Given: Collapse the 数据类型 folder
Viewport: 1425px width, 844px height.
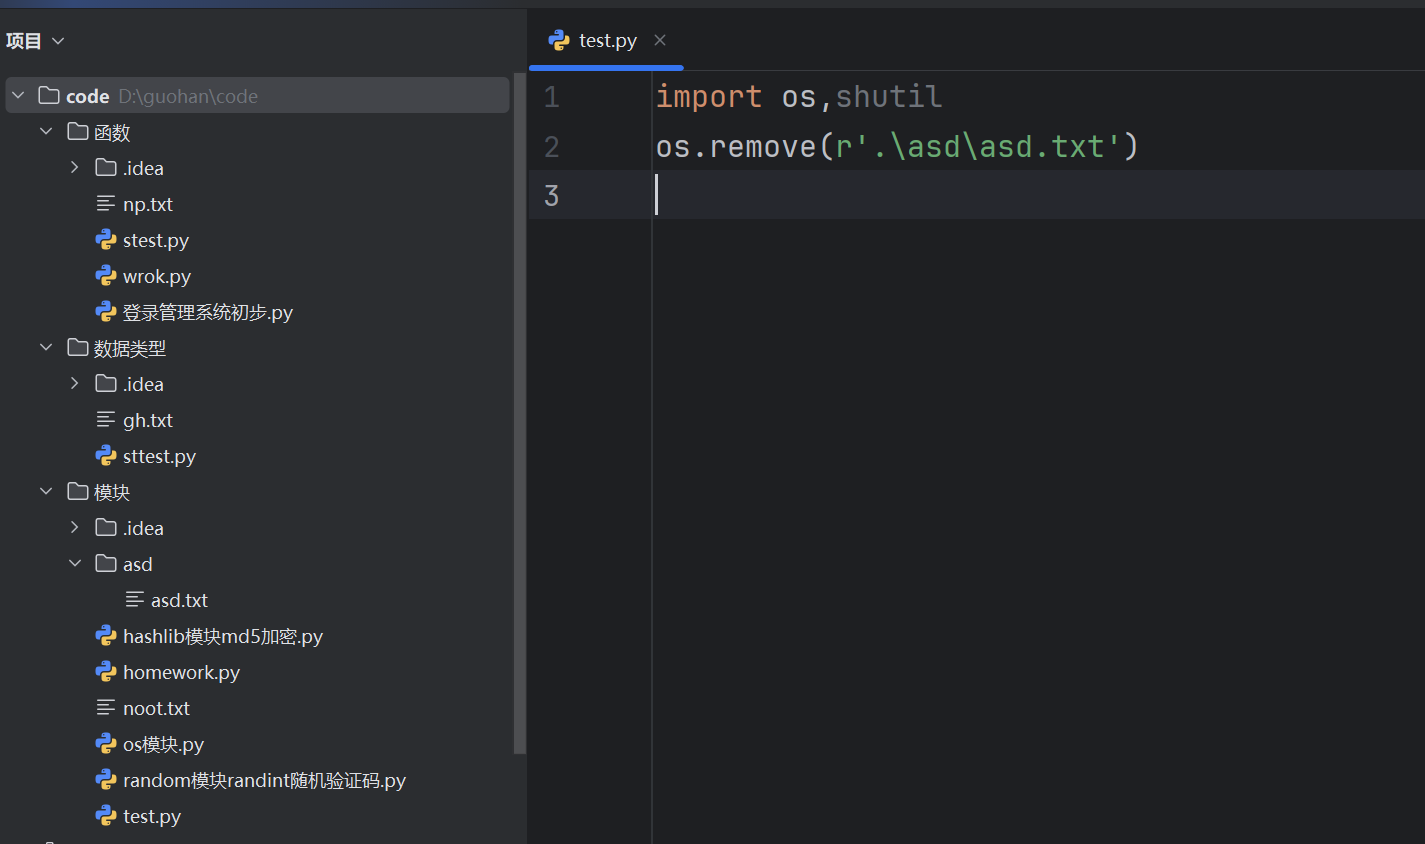Looking at the screenshot, I should tap(46, 348).
